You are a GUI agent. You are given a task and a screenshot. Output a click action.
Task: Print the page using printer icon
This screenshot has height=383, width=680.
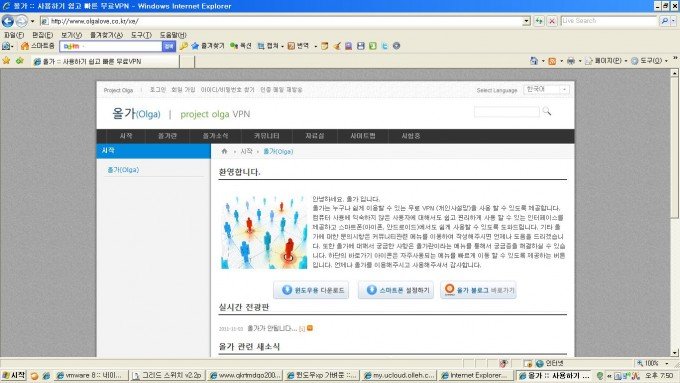(x=571, y=61)
